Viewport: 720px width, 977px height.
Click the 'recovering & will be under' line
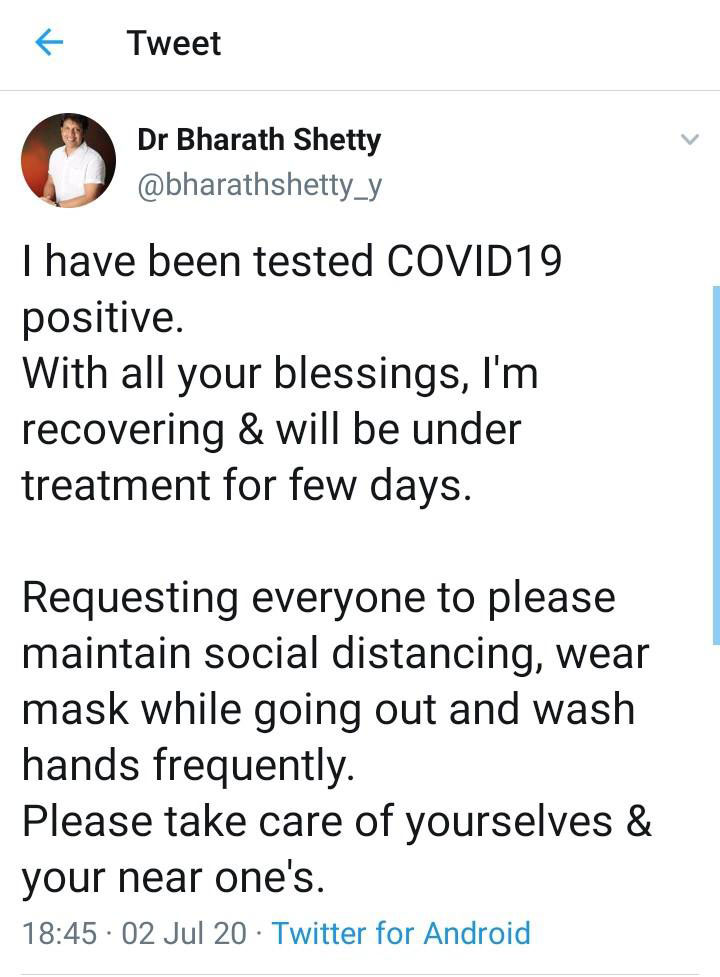click(271, 430)
